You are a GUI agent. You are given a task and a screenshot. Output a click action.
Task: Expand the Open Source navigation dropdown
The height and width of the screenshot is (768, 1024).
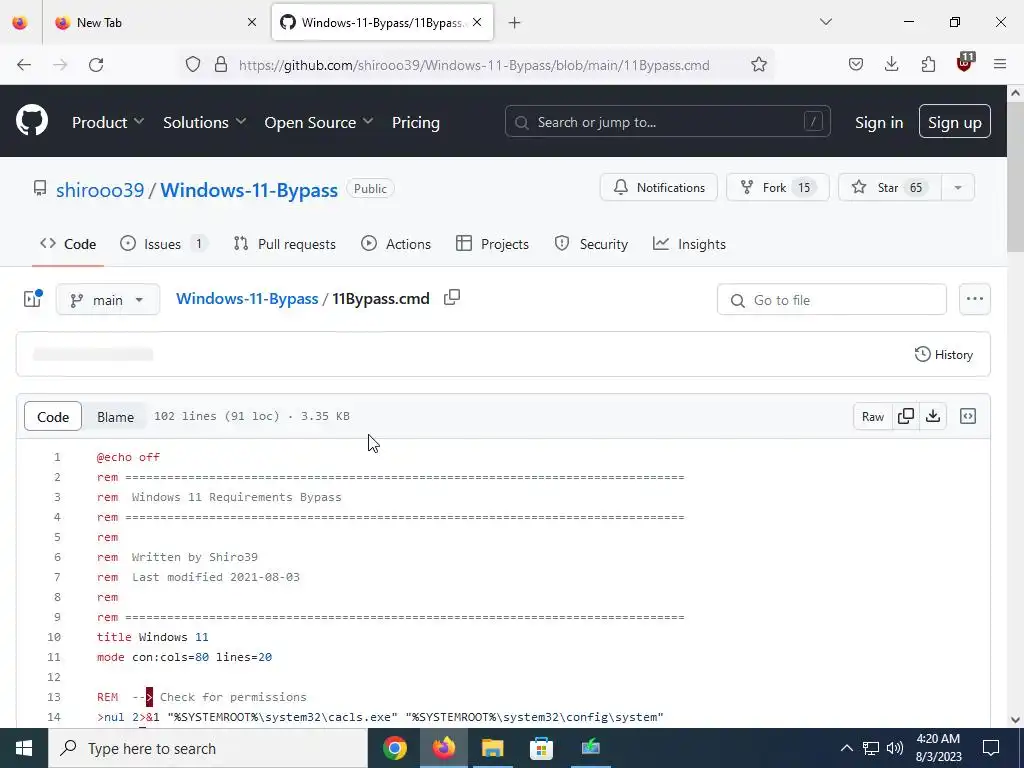coord(319,122)
